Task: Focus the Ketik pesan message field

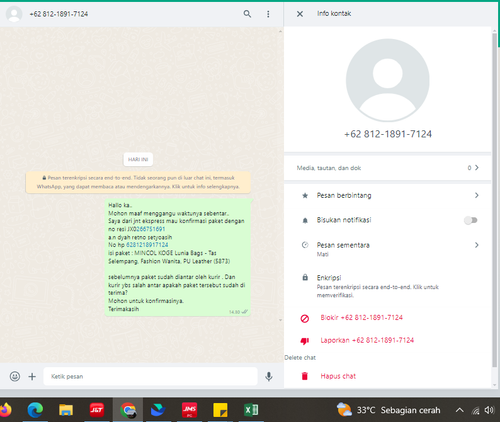Action: pyautogui.click(x=150, y=376)
